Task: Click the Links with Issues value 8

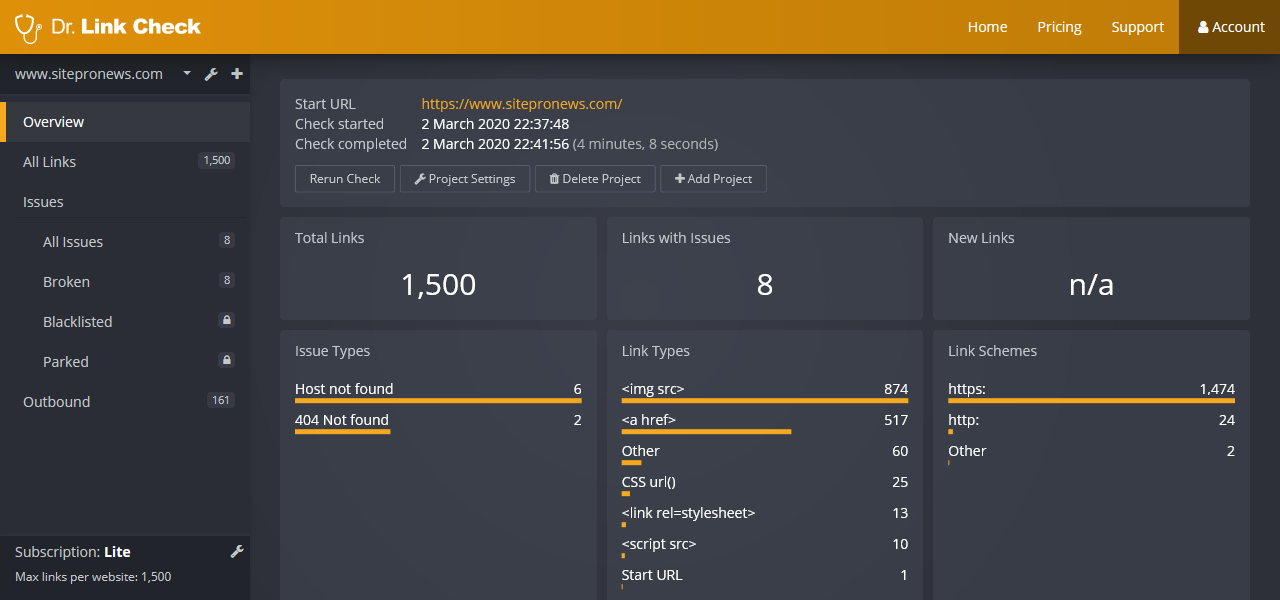Action: coord(765,285)
